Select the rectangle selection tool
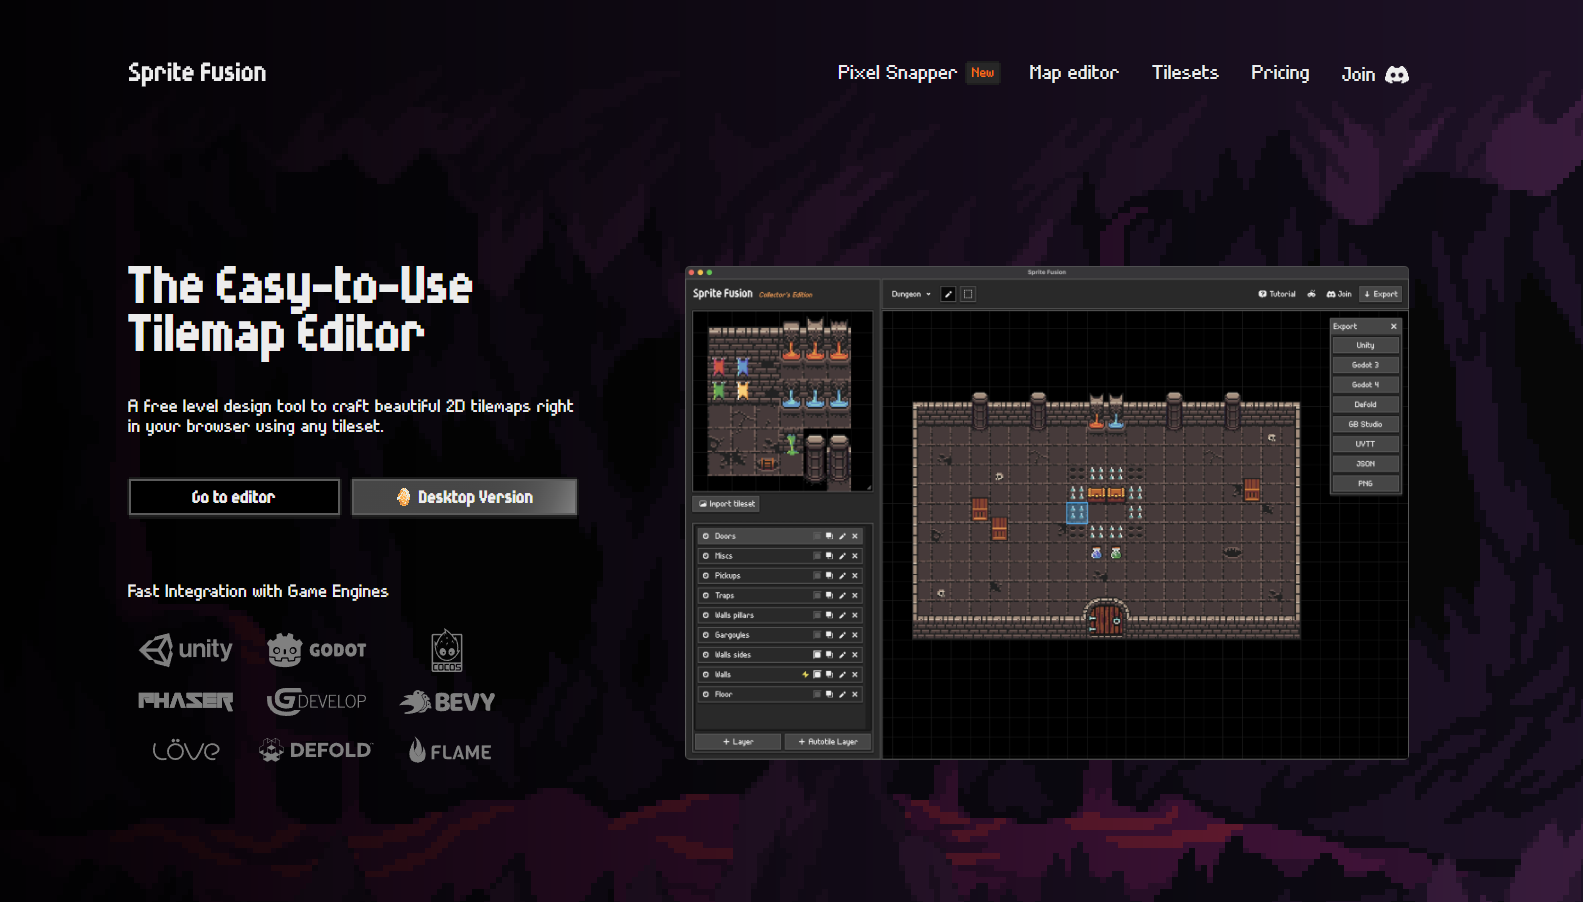 click(x=968, y=294)
